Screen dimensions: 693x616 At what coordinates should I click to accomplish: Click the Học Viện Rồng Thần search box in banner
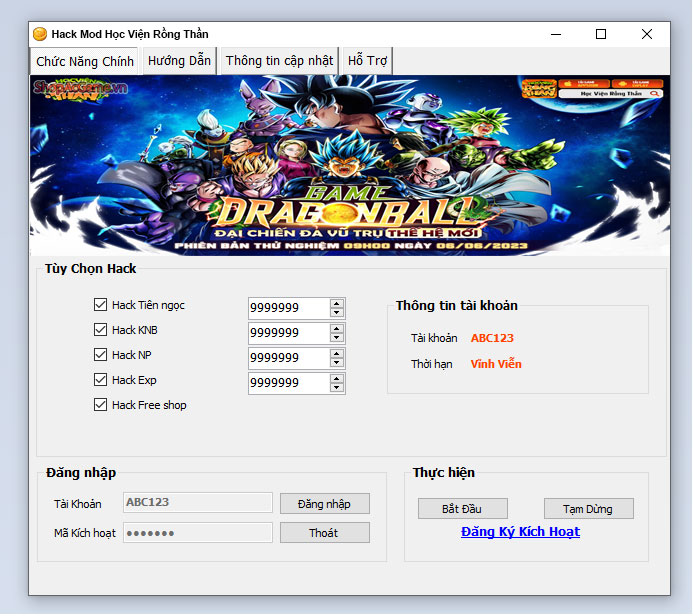(610, 94)
